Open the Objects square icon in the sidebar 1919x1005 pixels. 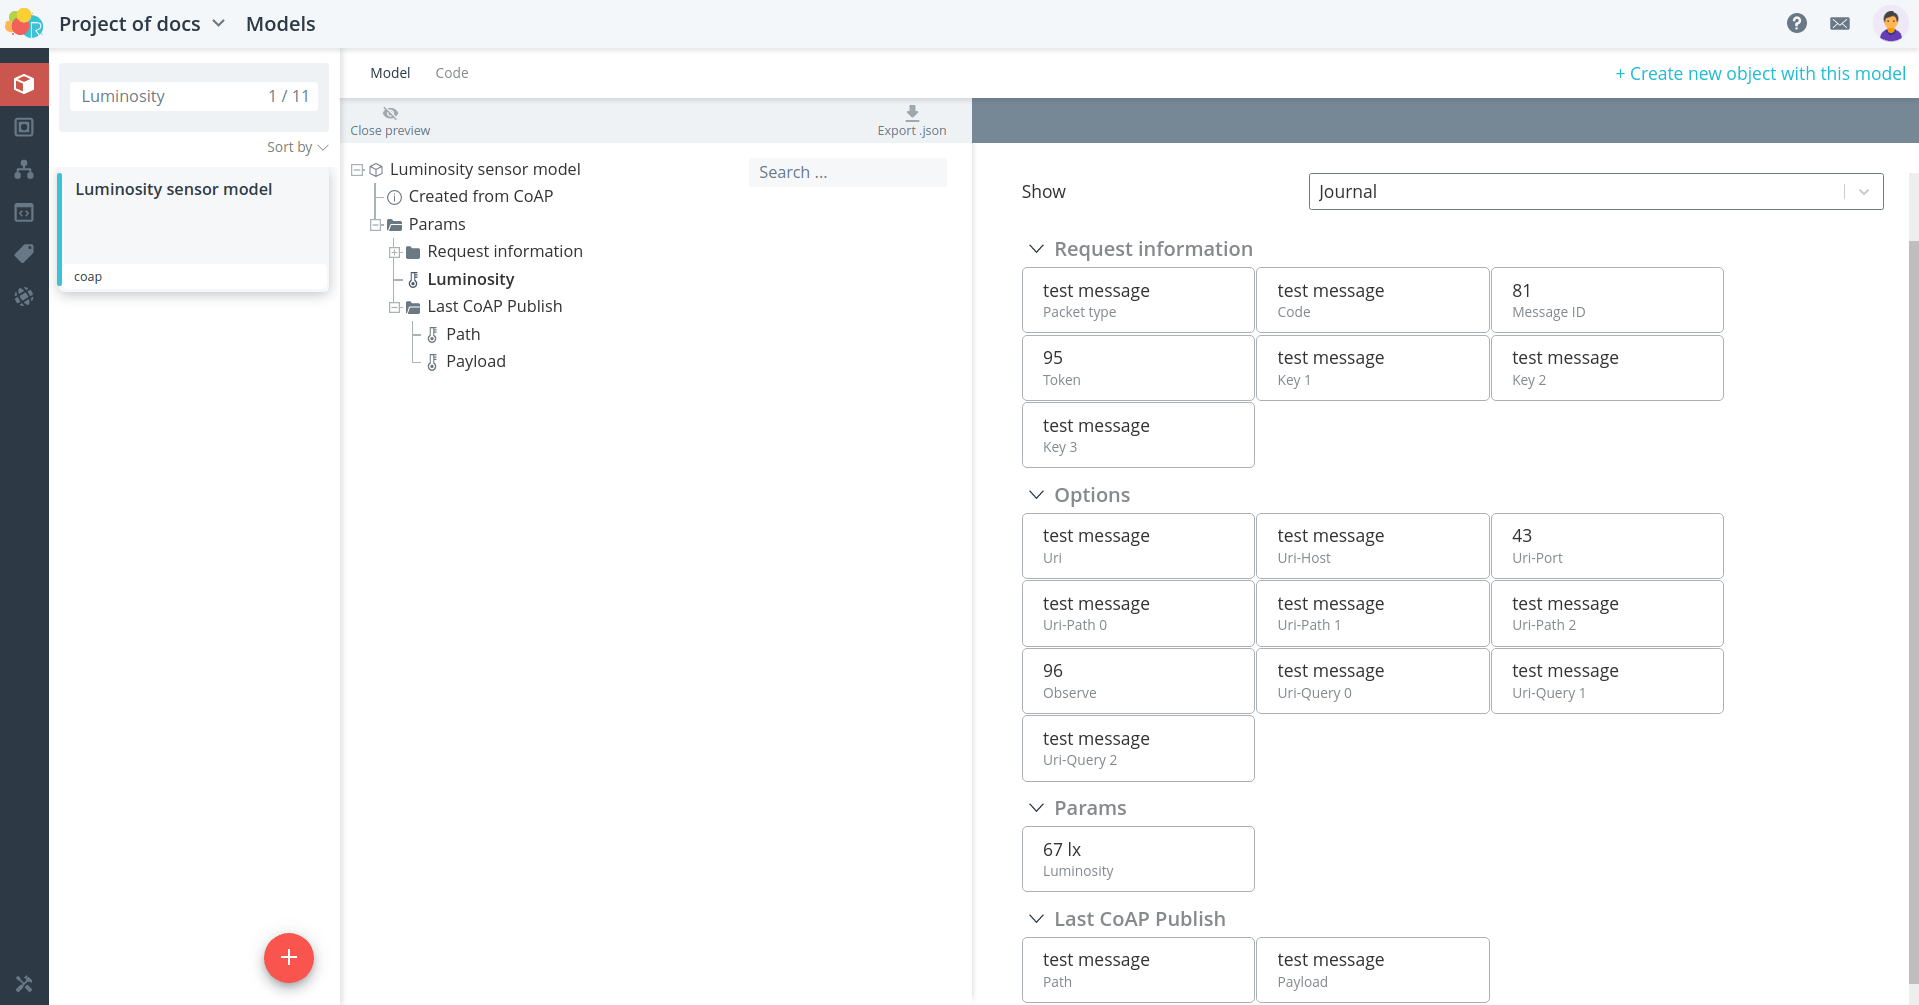pyautogui.click(x=24, y=127)
